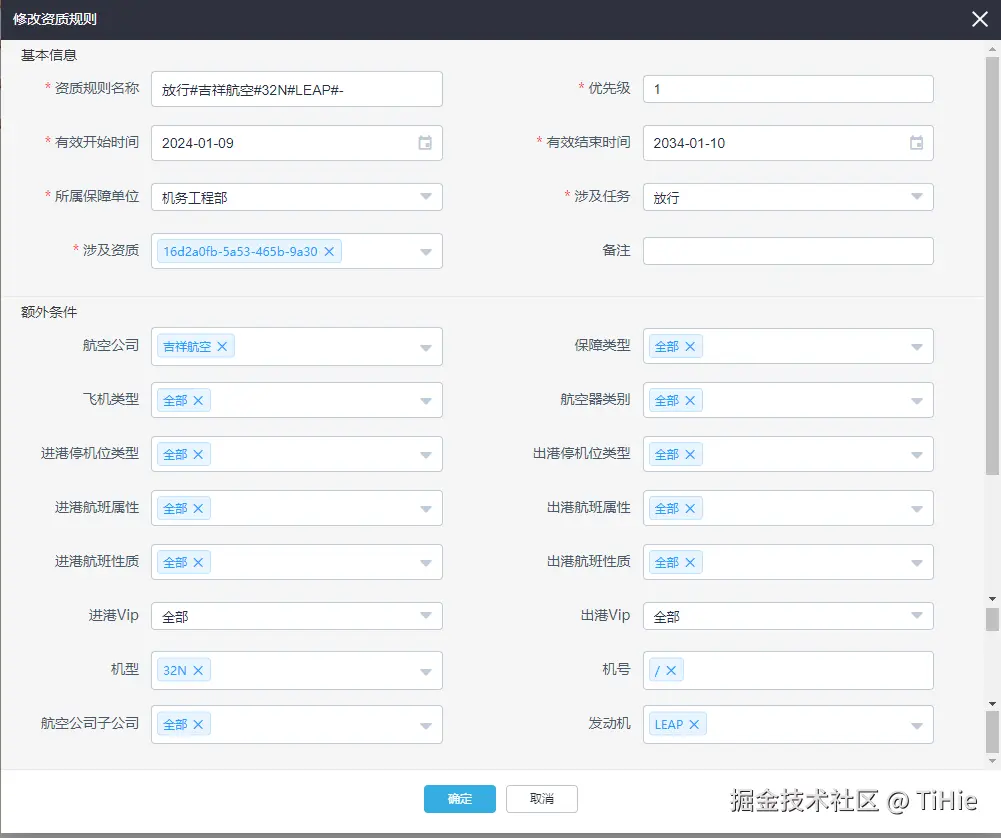Remove 全部 tag in 出港航班性质
Image resolution: width=1001 pixels, height=838 pixels.
[690, 562]
